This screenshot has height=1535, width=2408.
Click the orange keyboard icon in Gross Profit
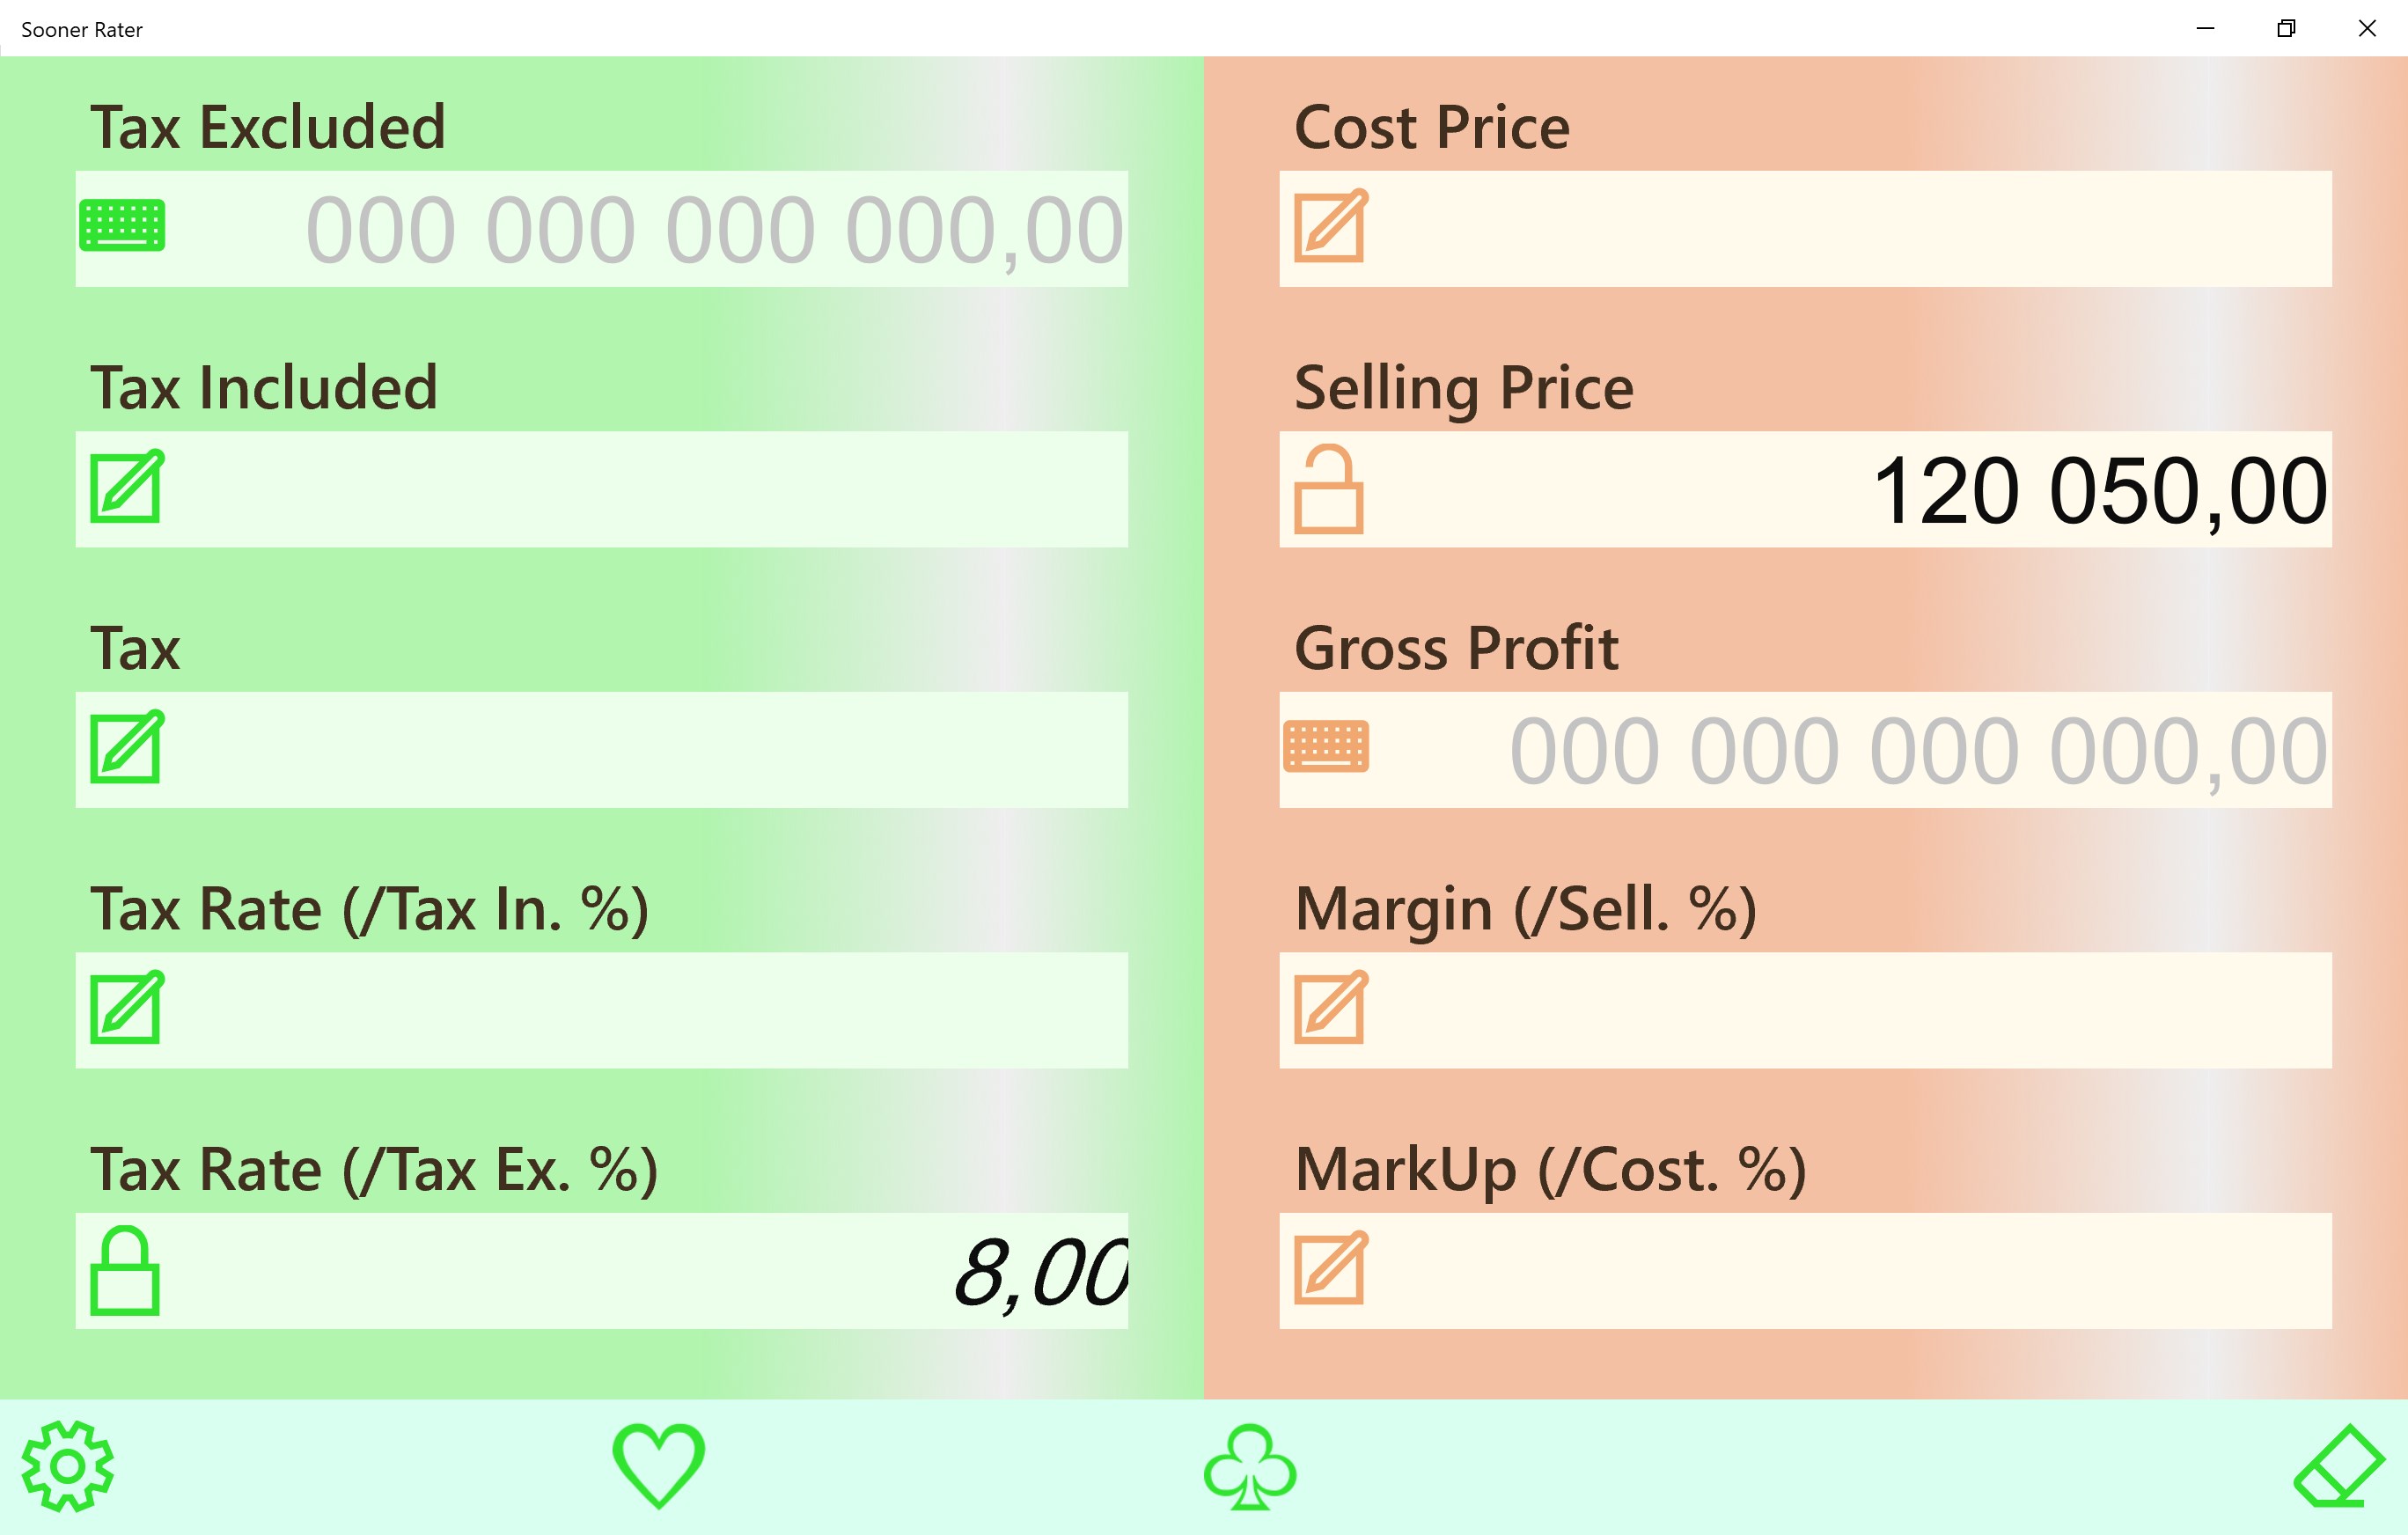1325,747
